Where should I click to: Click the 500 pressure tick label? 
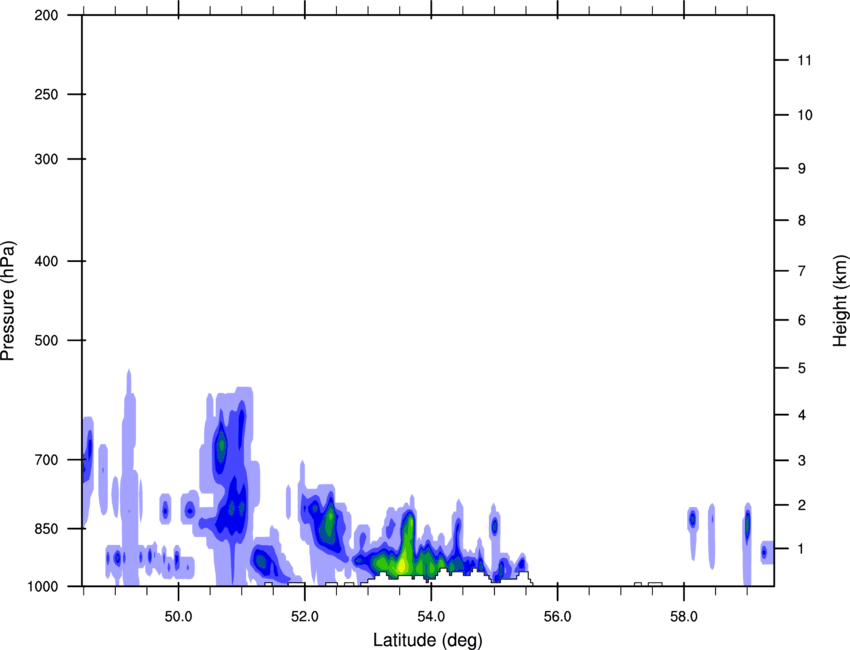click(46, 340)
